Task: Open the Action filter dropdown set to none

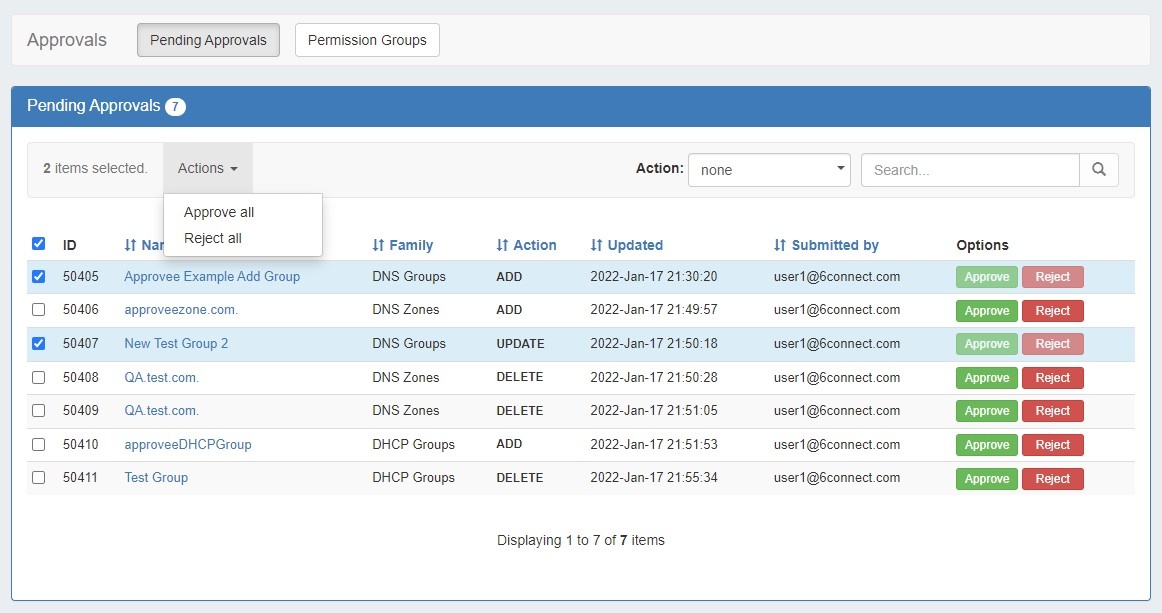Action: [768, 170]
